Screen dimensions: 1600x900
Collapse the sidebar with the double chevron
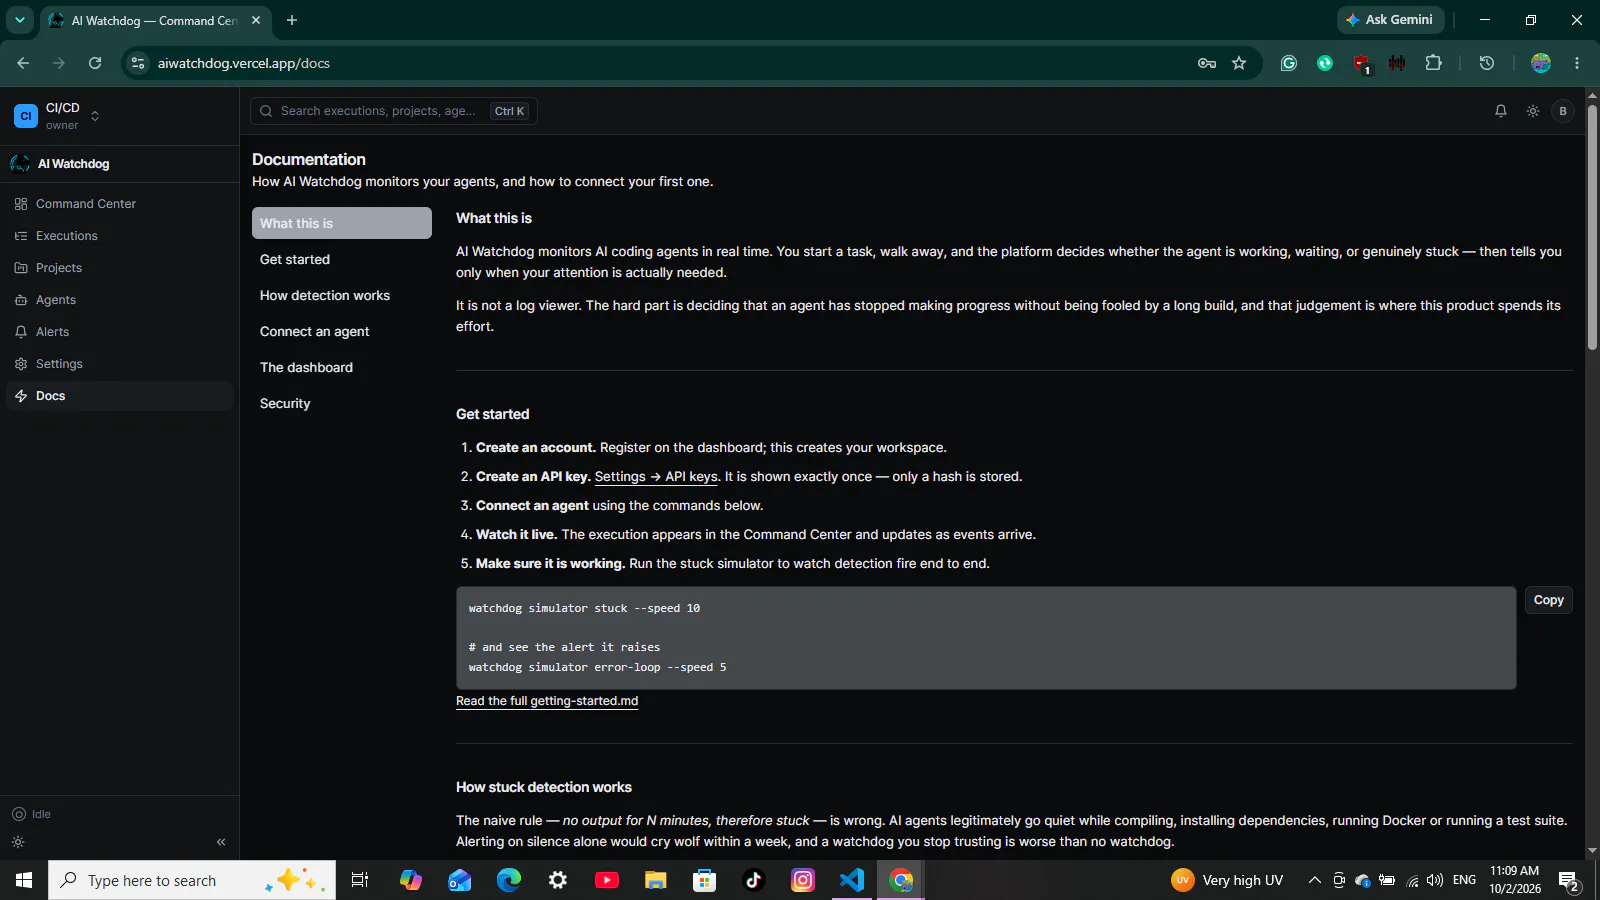click(221, 842)
